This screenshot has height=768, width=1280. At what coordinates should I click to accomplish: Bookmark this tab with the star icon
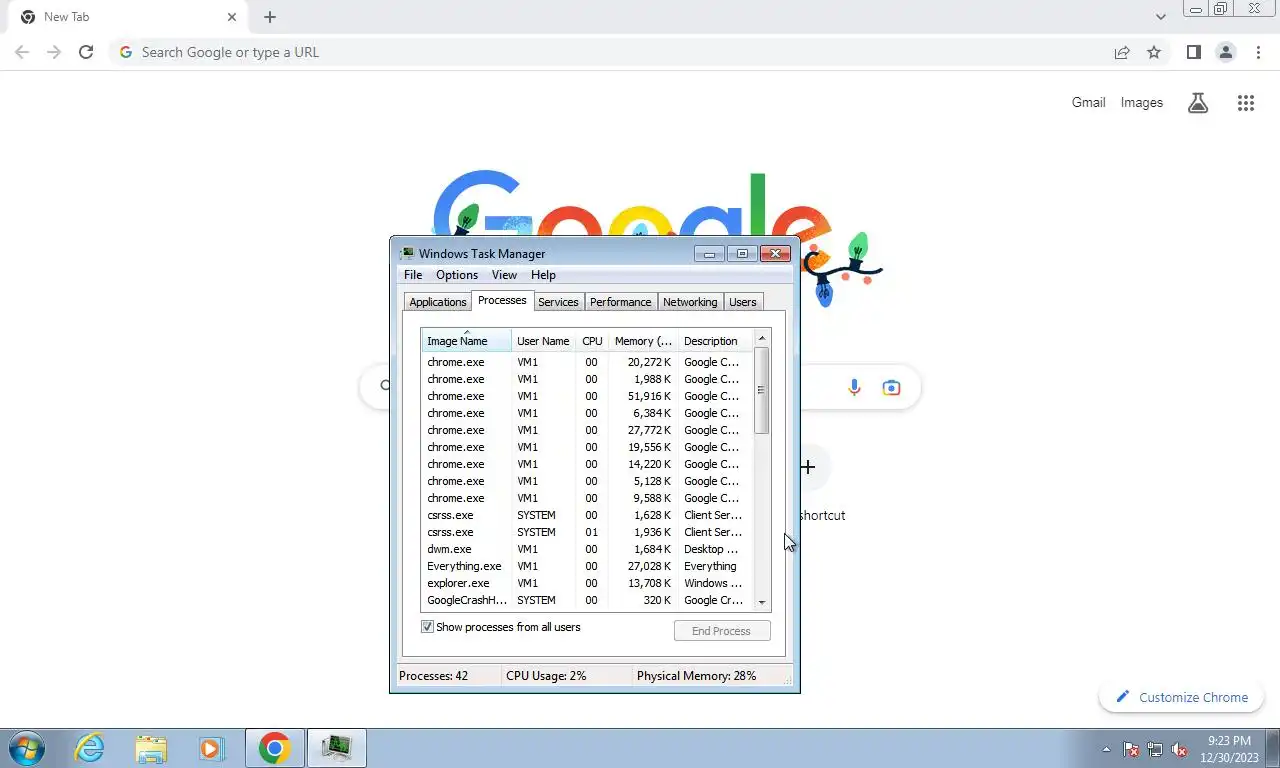coord(1154,52)
